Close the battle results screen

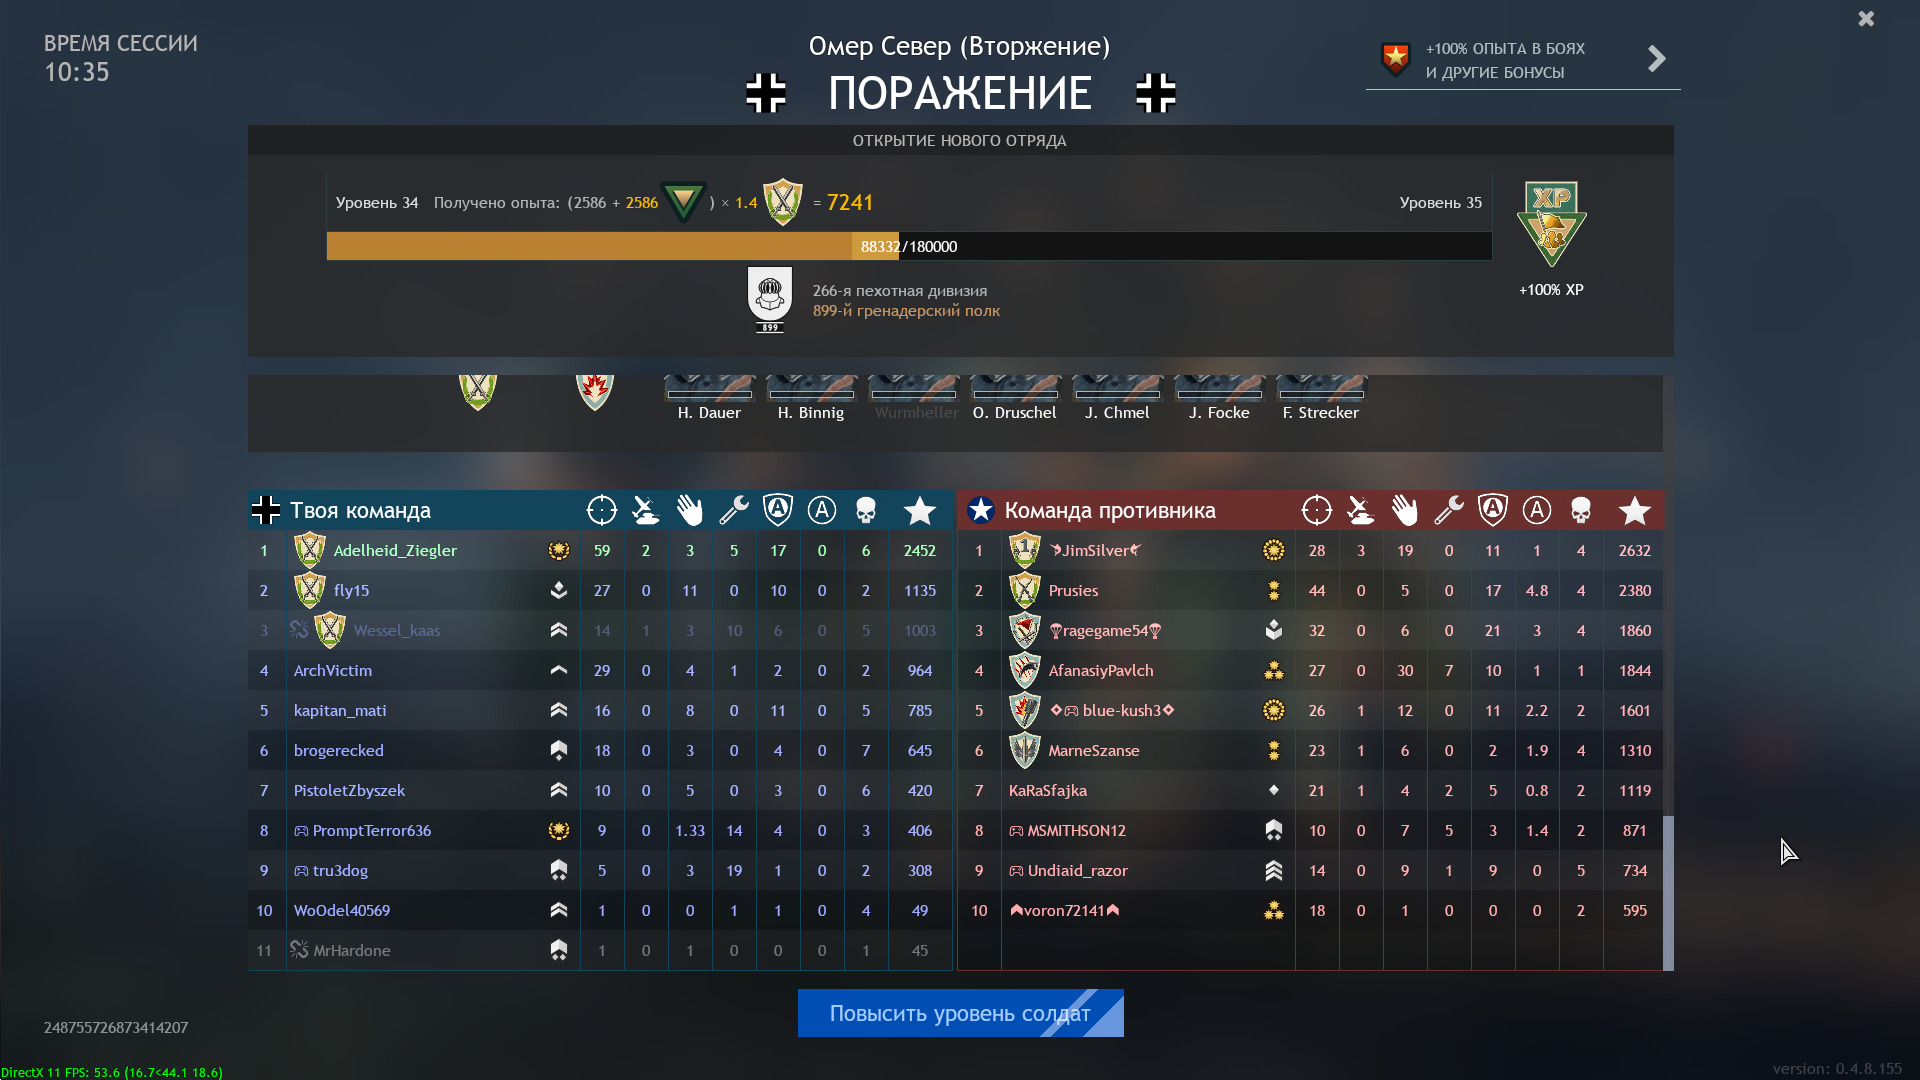coord(1866,19)
